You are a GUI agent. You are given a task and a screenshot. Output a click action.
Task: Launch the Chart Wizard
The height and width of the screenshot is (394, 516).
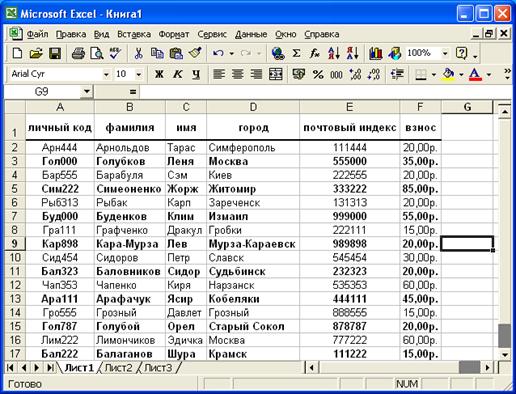[x=376, y=53]
